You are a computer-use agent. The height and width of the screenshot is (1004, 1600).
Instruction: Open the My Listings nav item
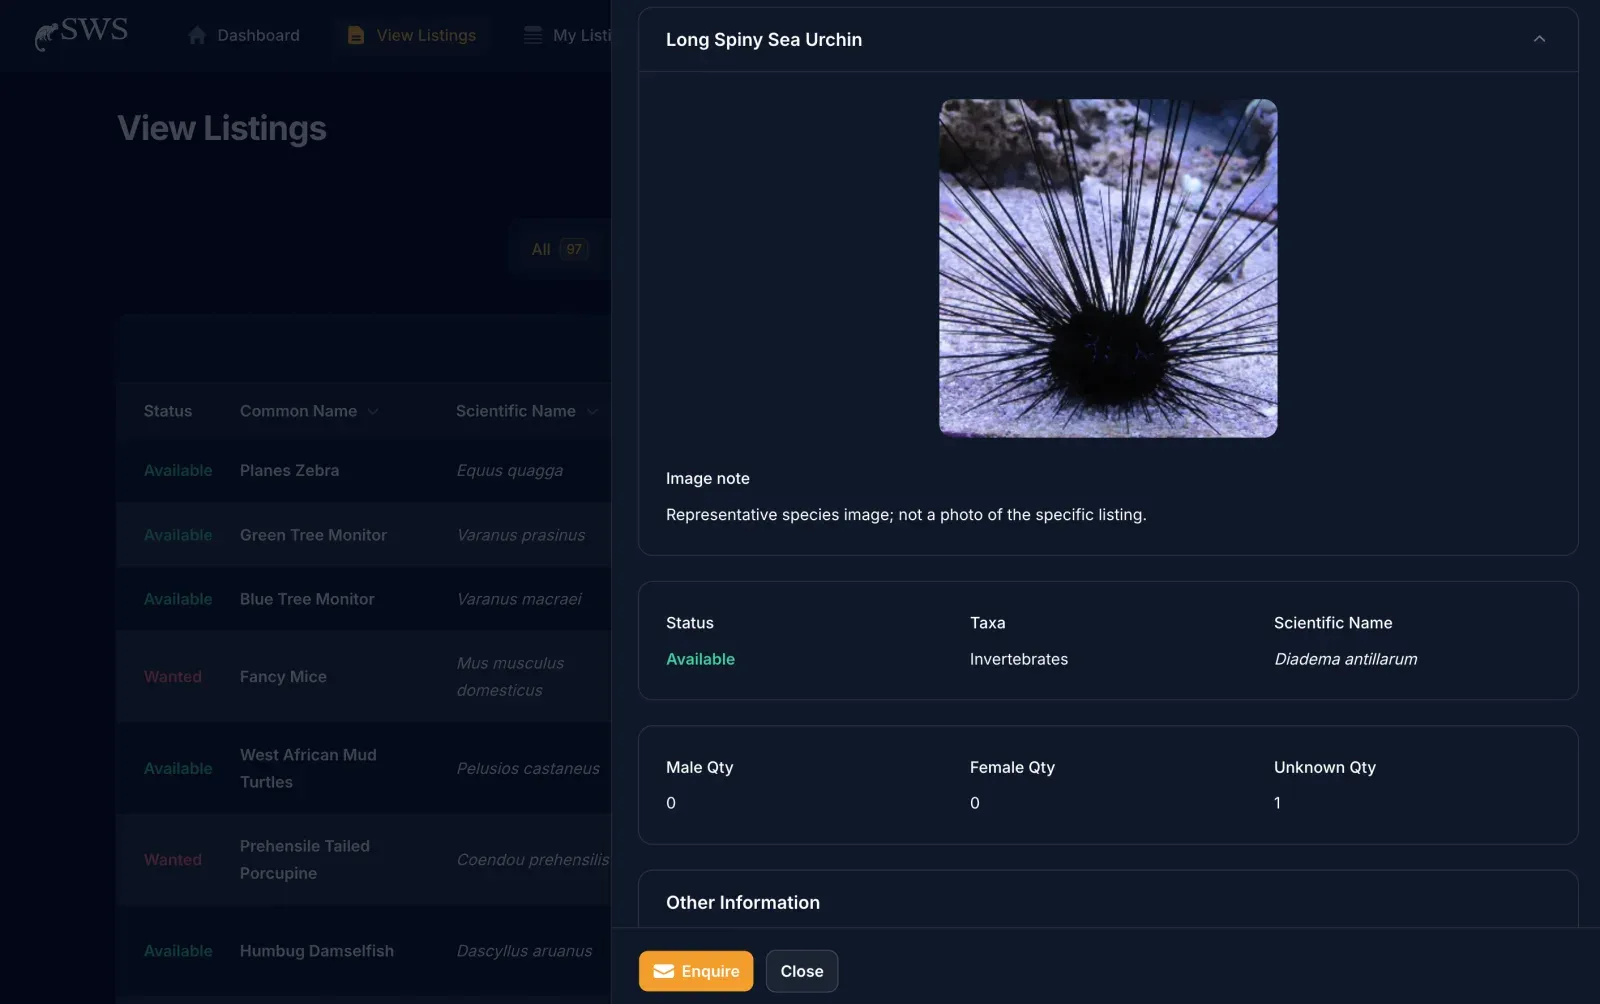tap(568, 36)
